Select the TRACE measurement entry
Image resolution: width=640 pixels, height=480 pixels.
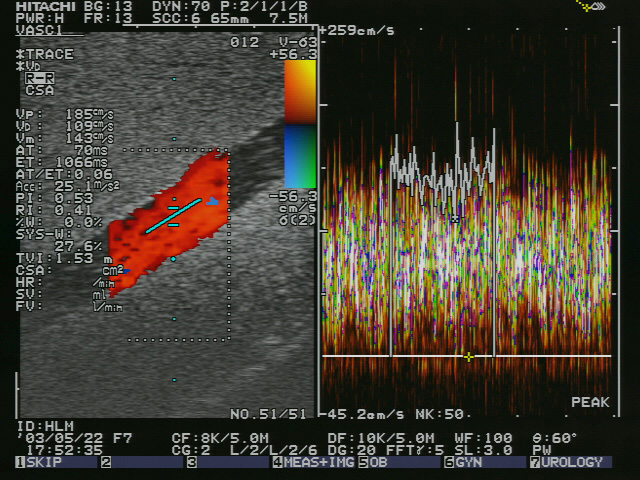(x=46, y=54)
